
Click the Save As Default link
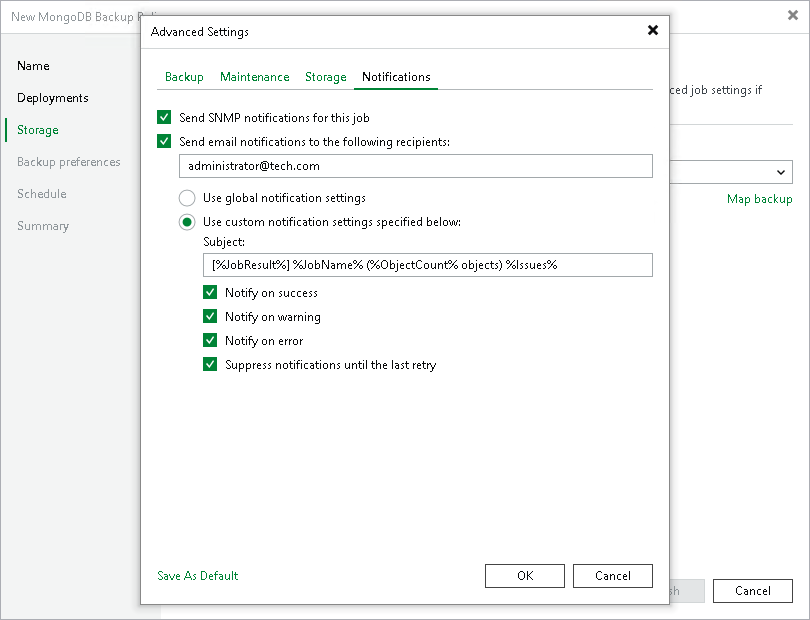[x=197, y=576]
